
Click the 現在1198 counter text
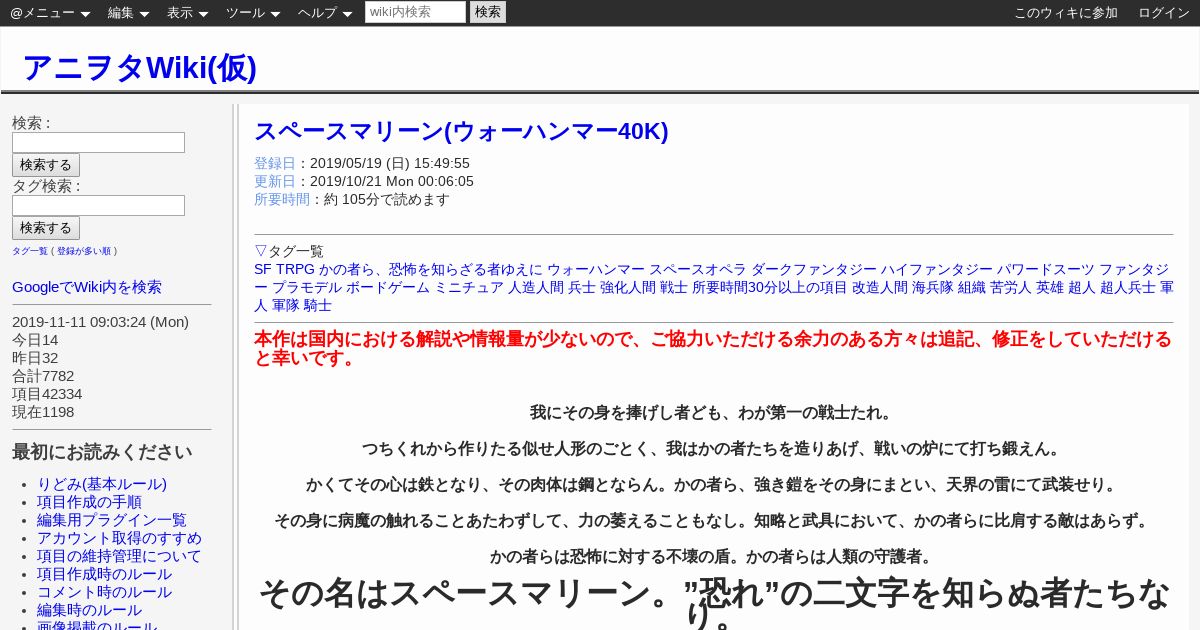coord(43,412)
